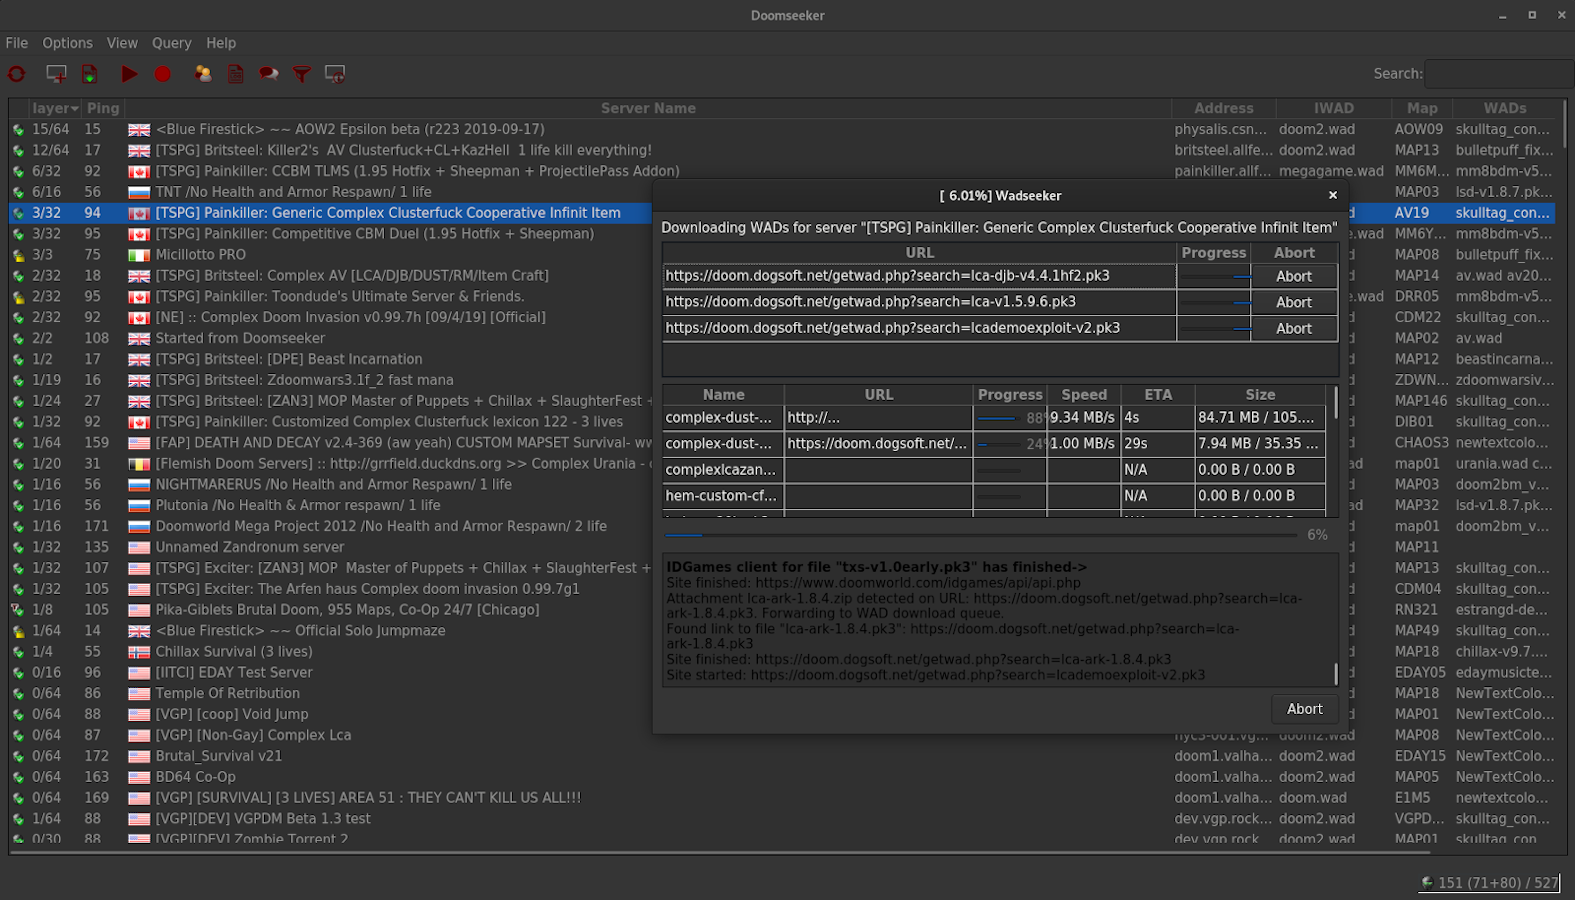Sort servers by Address column header

point(1223,108)
